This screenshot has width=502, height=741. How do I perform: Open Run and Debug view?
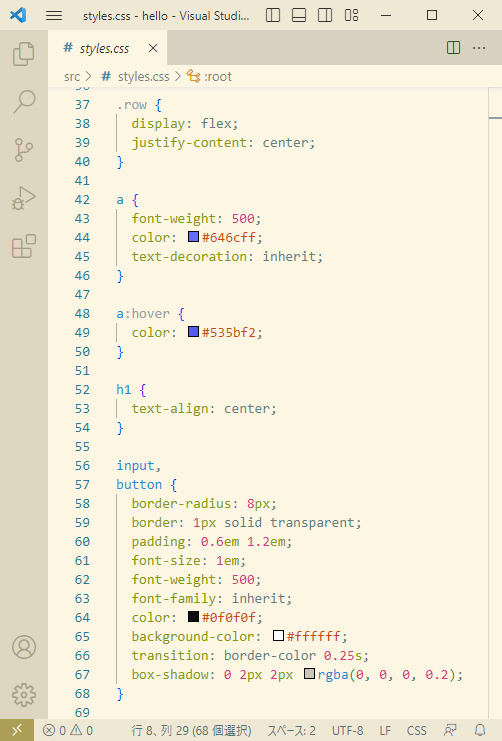click(24, 198)
